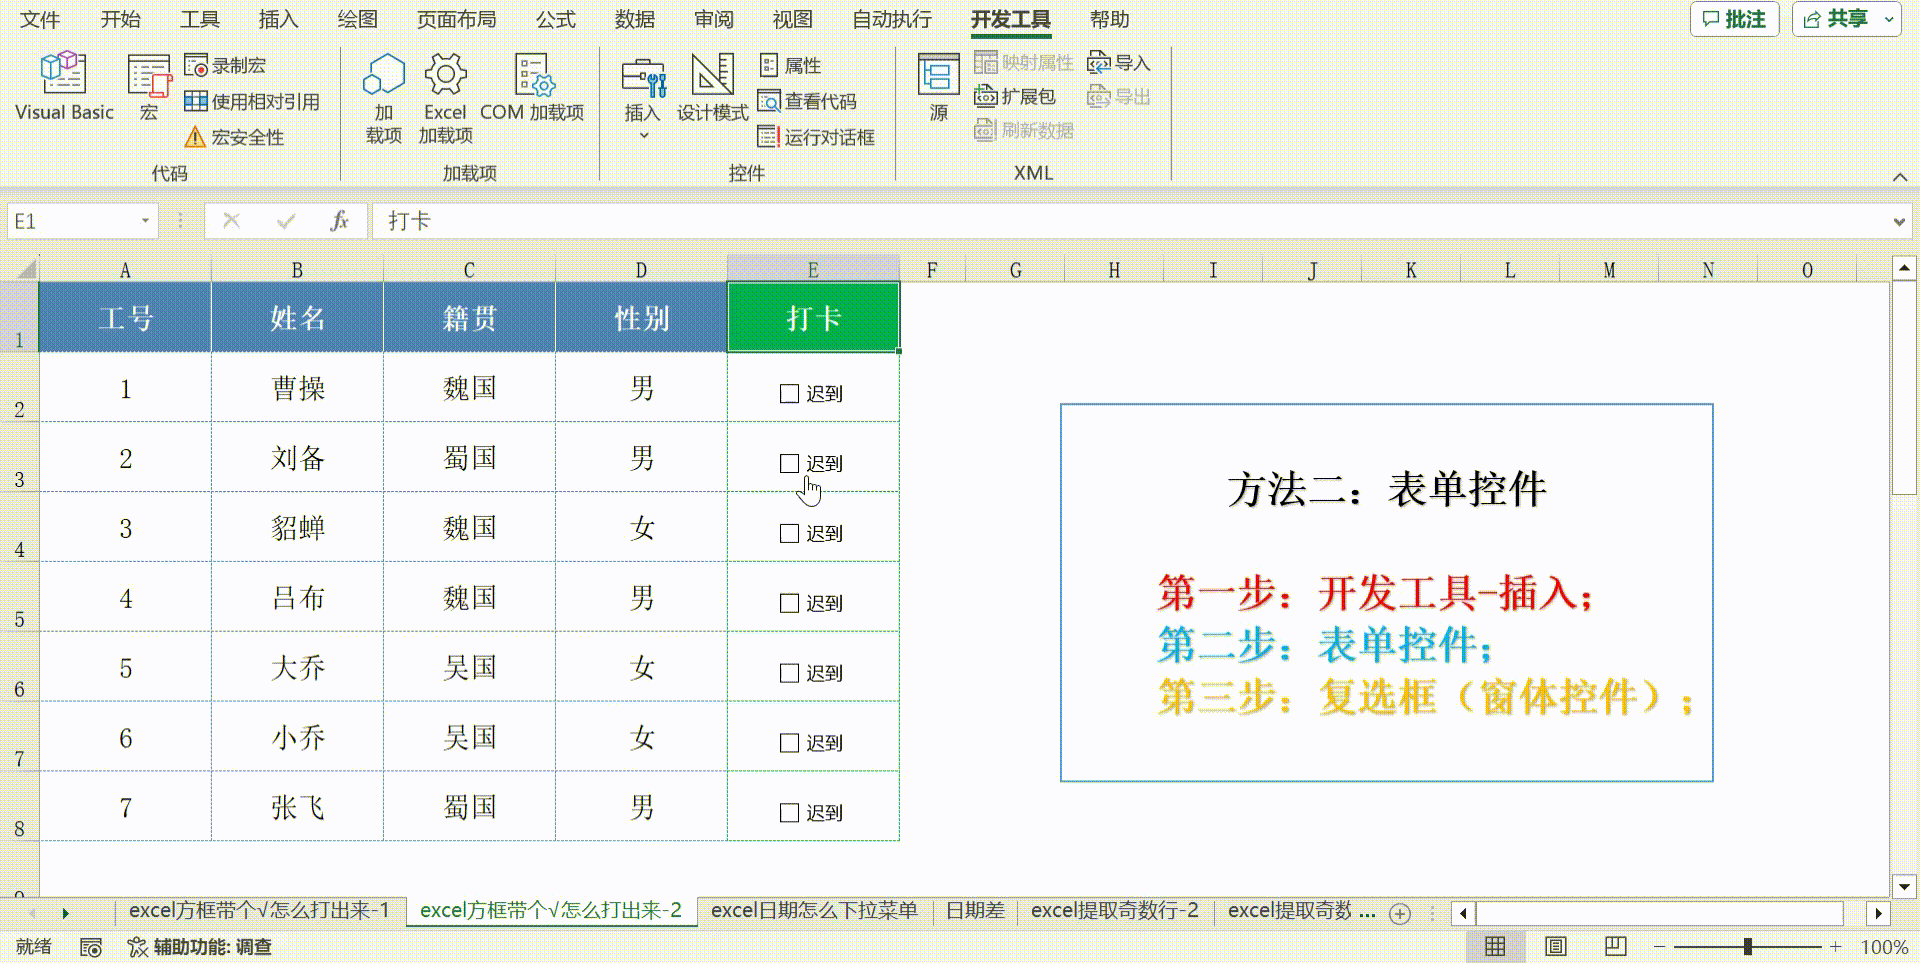
Task: Switch to the 数据 Data tab
Action: [635, 20]
